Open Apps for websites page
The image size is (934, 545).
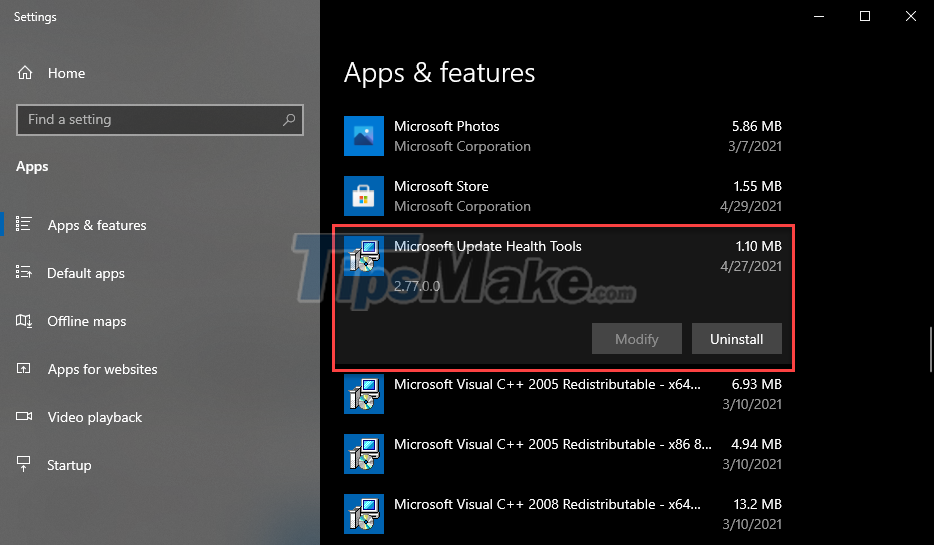click(x=102, y=369)
